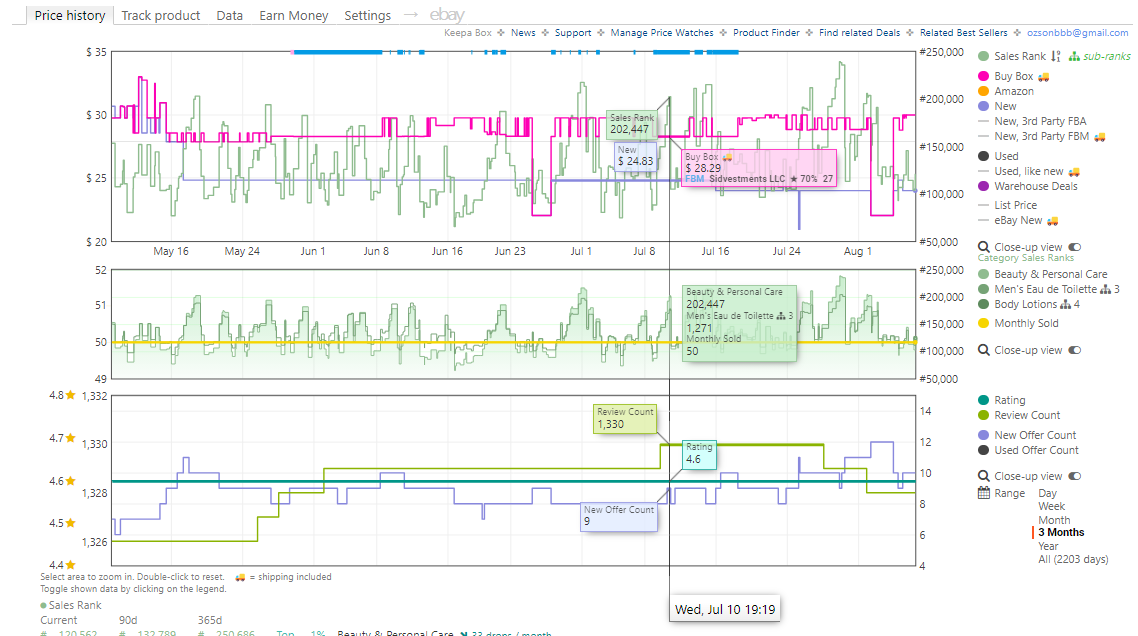Image resolution: width=1138 pixels, height=636 pixels.
Task: Open the News link
Action: tap(523, 33)
